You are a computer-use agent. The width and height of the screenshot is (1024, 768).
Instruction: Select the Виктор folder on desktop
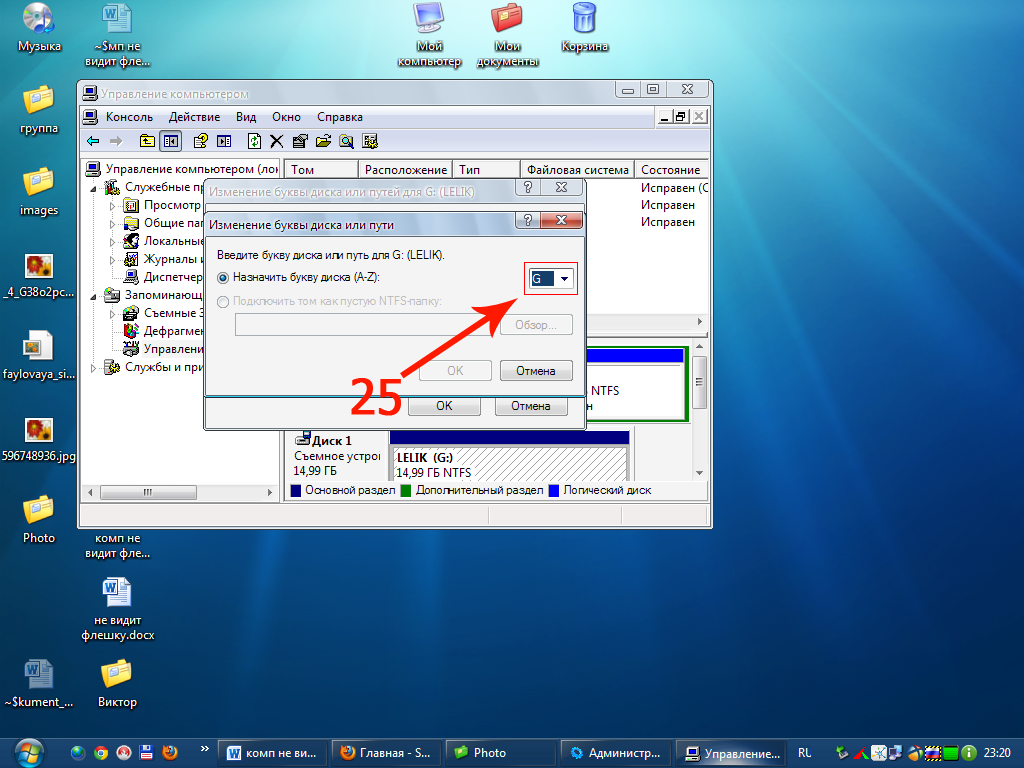(x=118, y=683)
